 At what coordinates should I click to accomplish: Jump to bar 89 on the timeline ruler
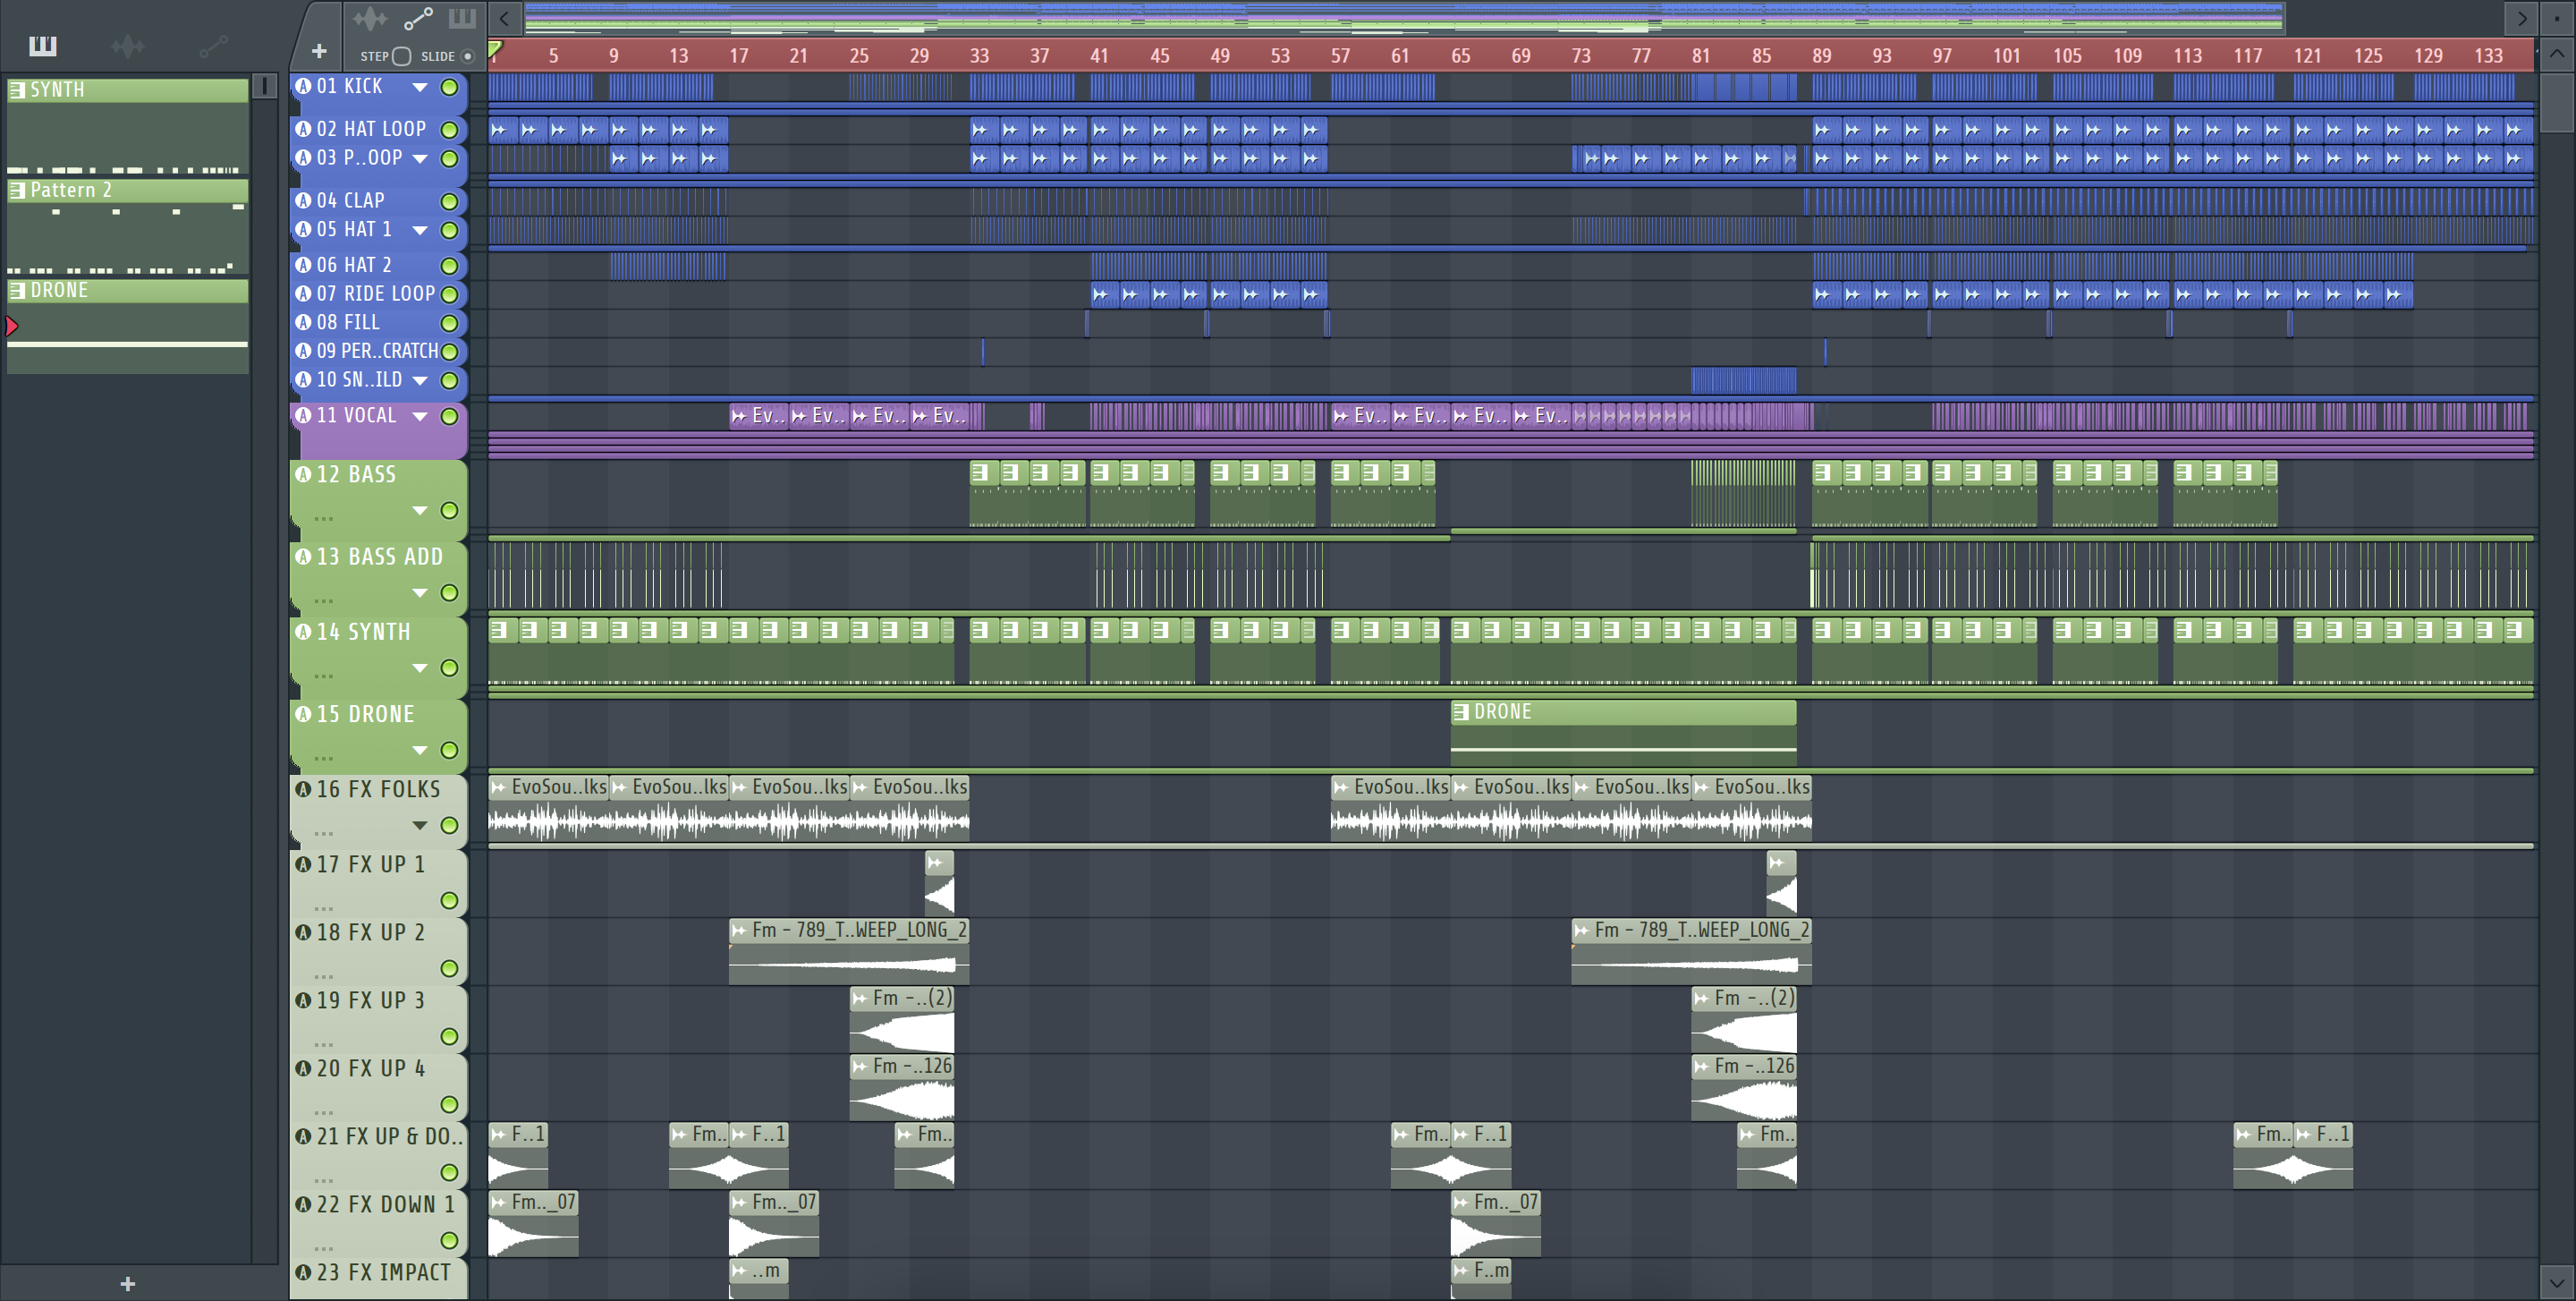(x=1821, y=56)
